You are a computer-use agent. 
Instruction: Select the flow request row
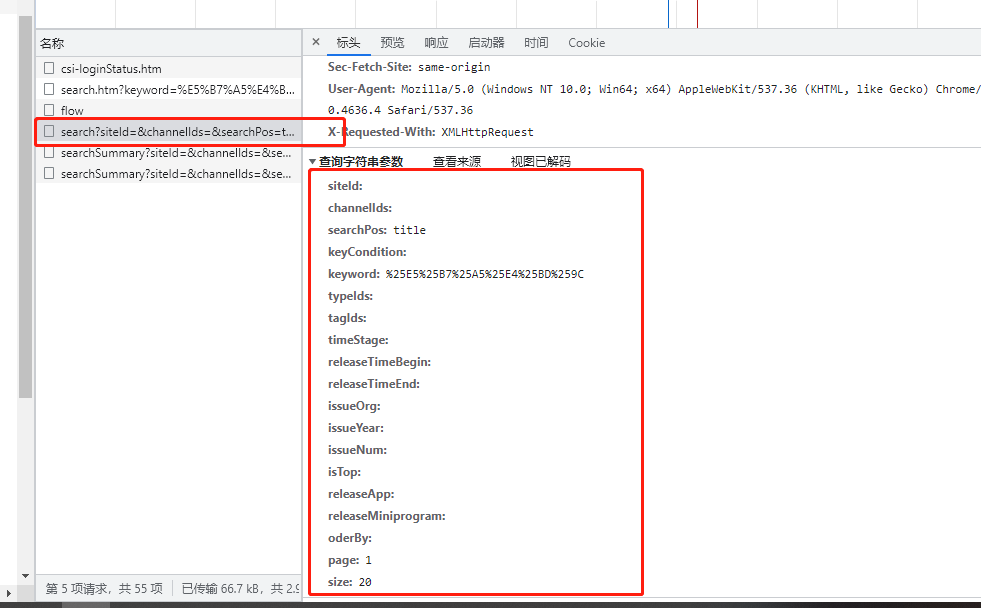[x=168, y=110]
